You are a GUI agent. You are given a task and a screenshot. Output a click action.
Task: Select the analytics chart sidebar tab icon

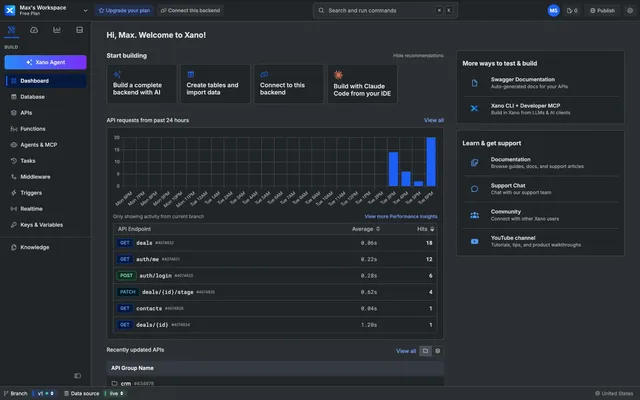tap(57, 30)
